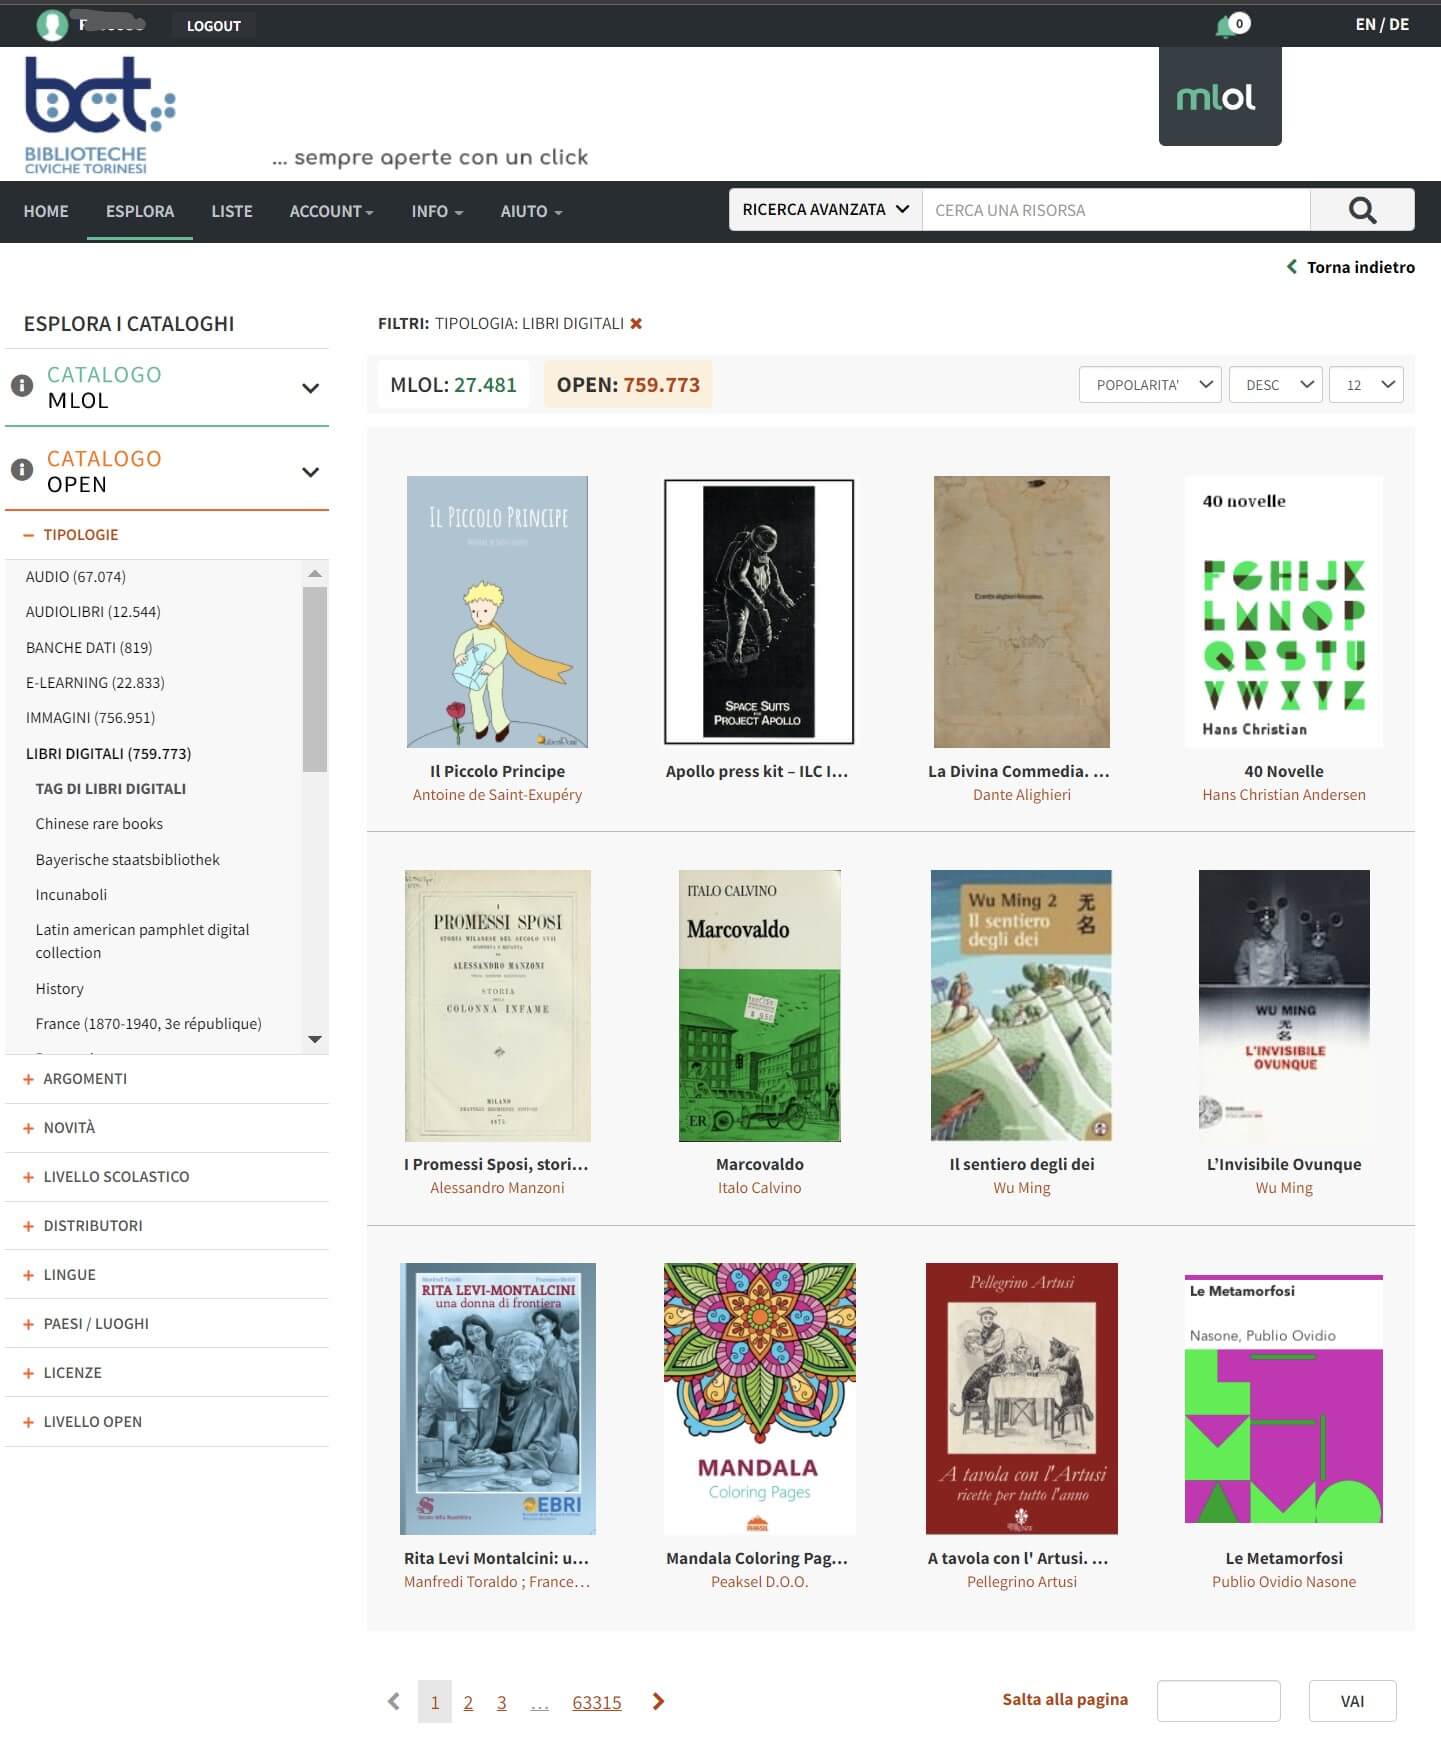Open Il Piccolo Principe book cover
Image resolution: width=1441 pixels, height=1759 pixels.
[x=497, y=611]
